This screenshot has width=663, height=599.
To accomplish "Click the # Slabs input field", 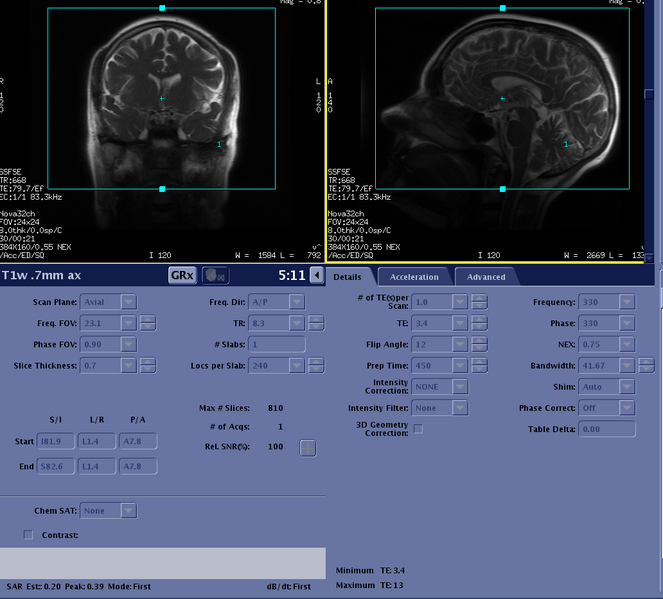I will pos(277,344).
